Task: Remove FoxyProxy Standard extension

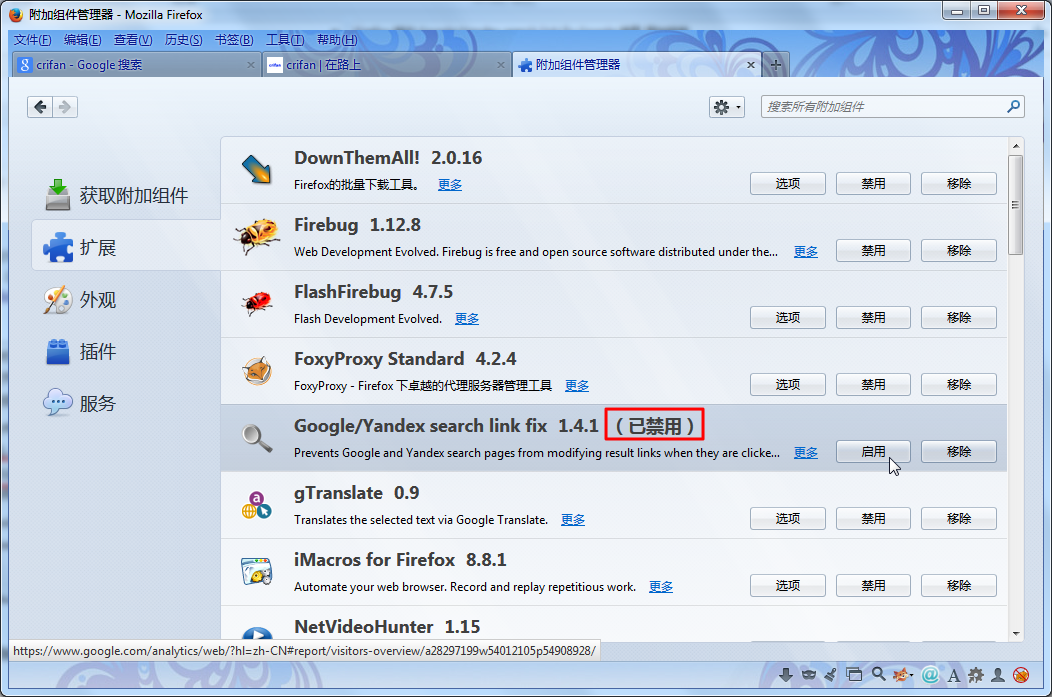Action: coord(959,384)
